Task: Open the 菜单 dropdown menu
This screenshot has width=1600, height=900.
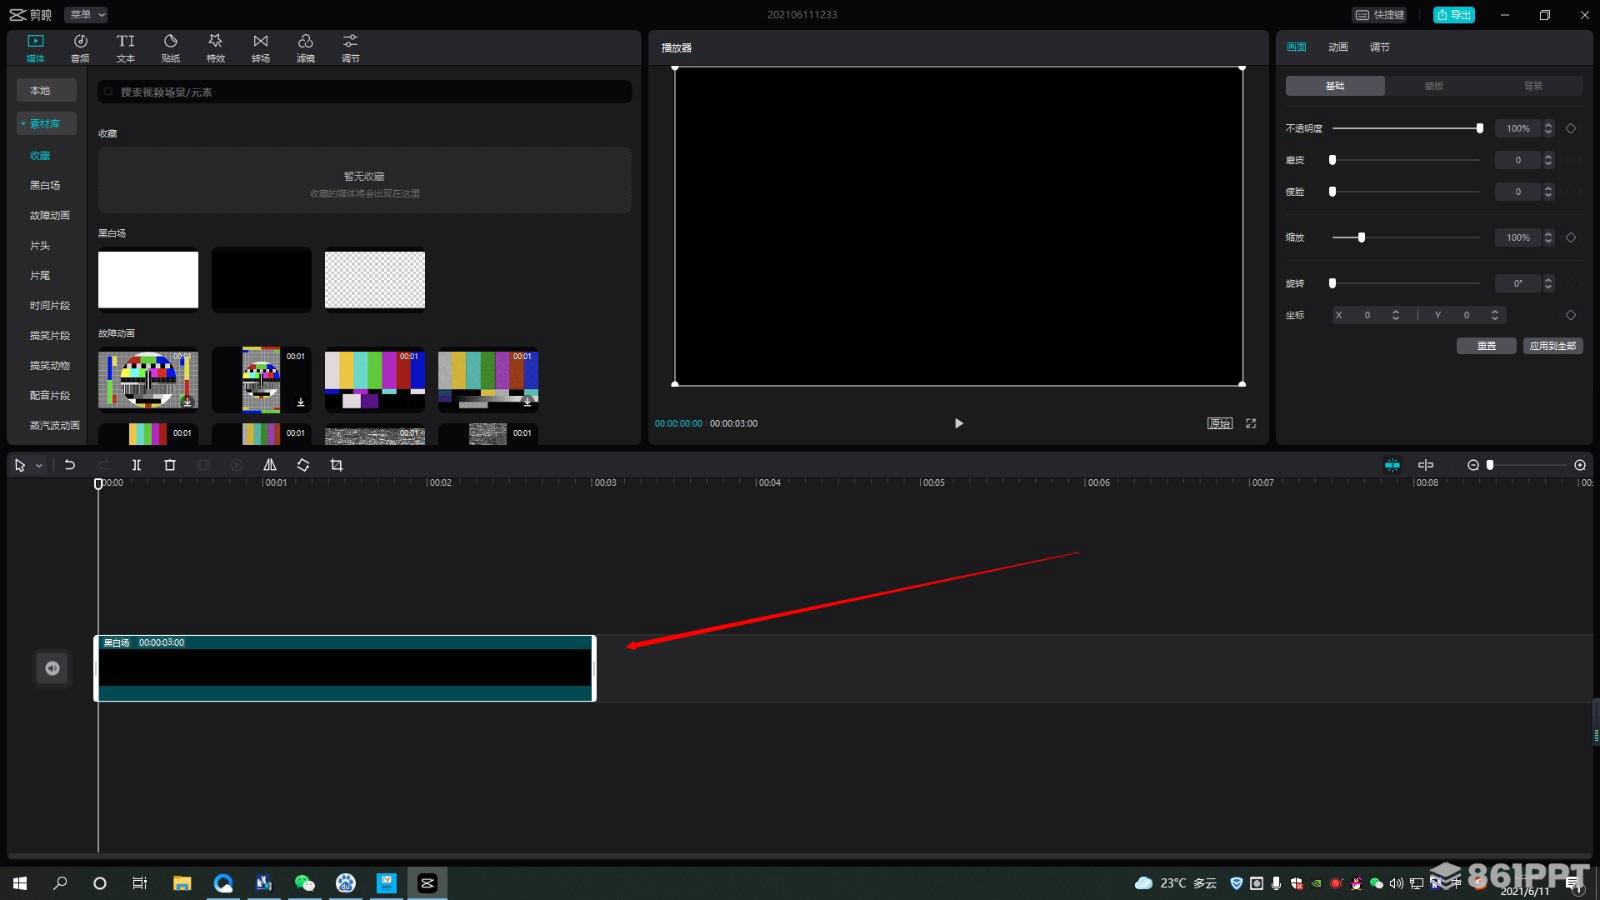Action: 86,14
